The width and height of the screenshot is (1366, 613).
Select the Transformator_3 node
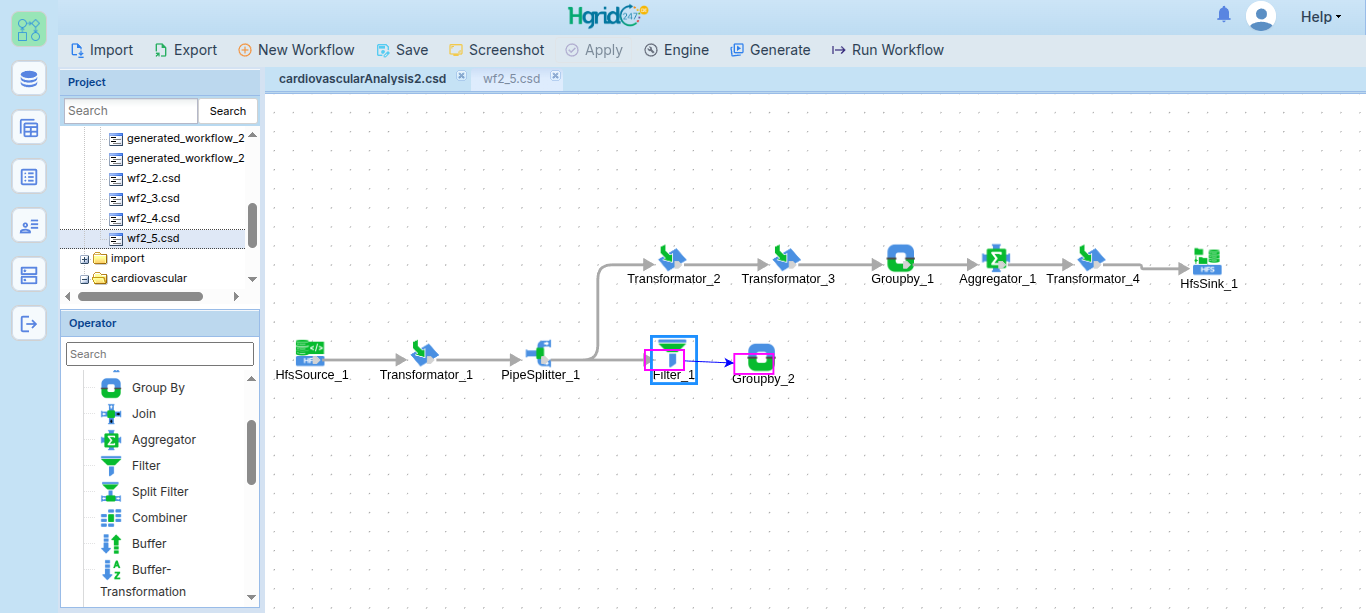pyautogui.click(x=787, y=257)
